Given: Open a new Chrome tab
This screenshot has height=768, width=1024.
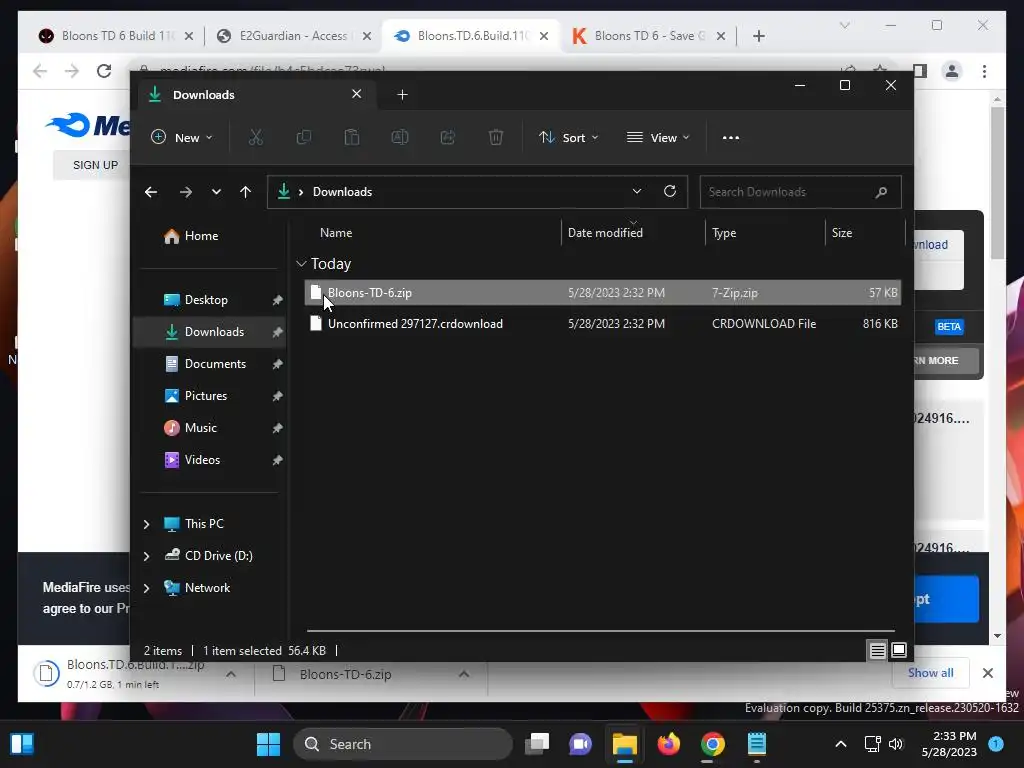Looking at the screenshot, I should (758, 36).
